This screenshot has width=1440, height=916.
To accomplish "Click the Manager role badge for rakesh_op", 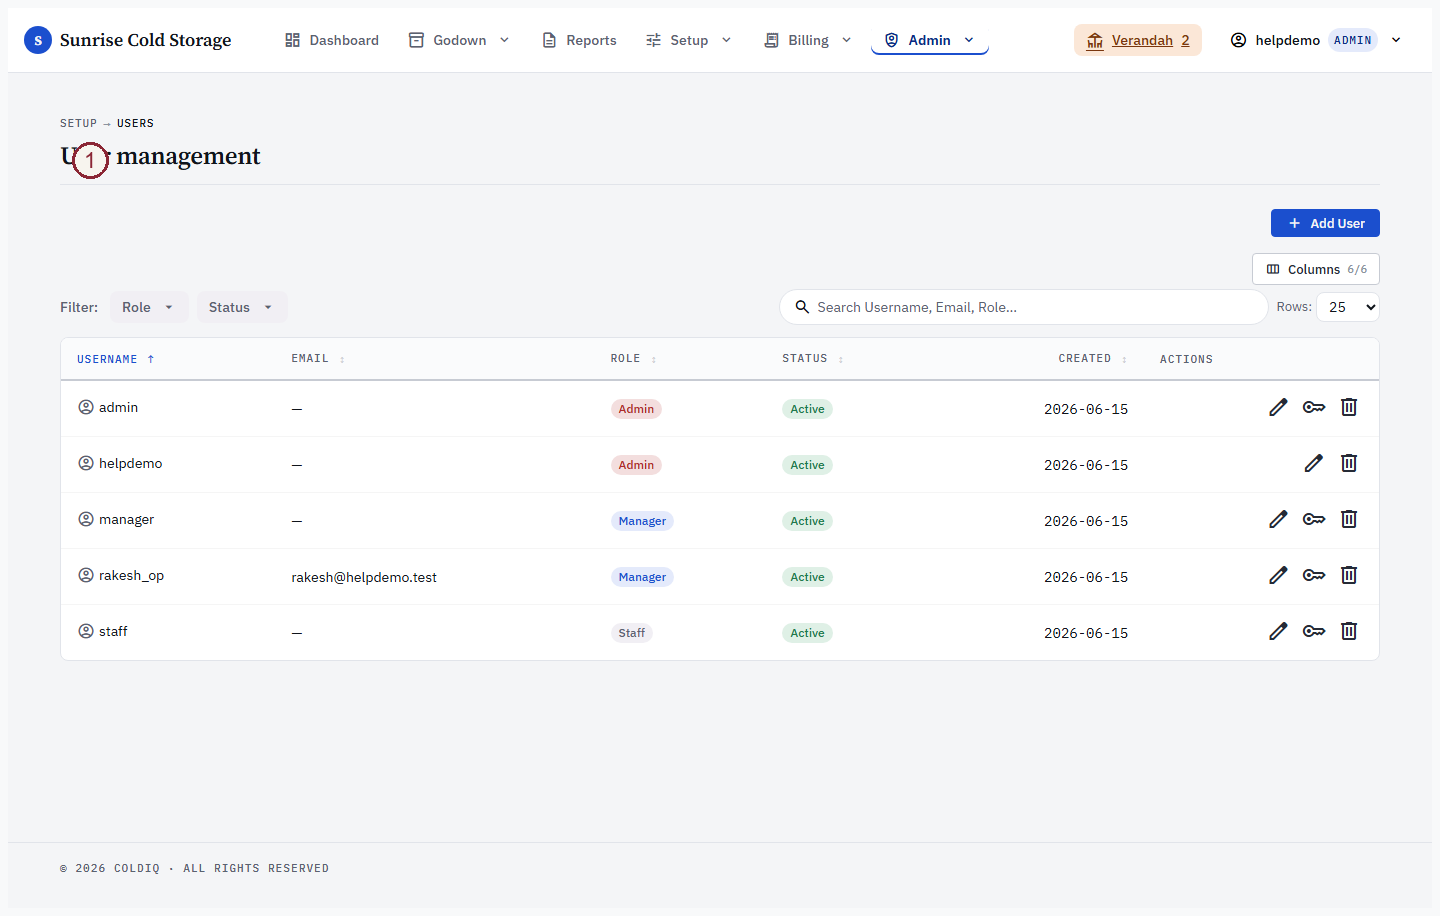I will tap(642, 577).
